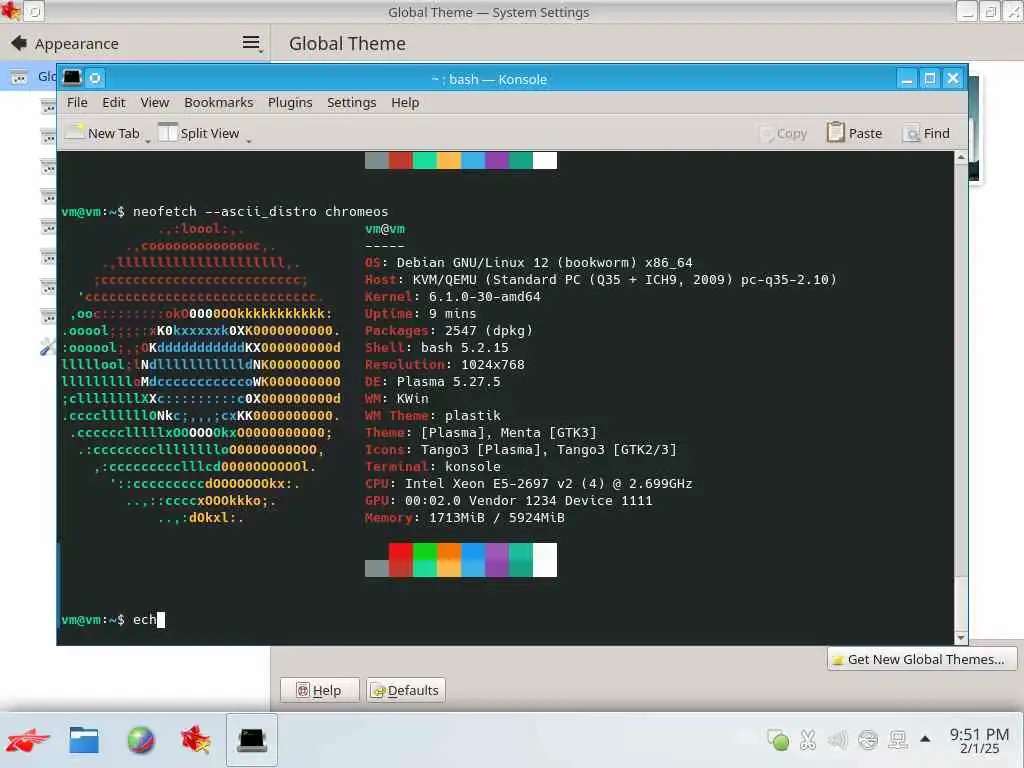The height and width of the screenshot is (768, 1024).
Task: Click the Konsole scrollbar up arrow
Action: (x=961, y=157)
